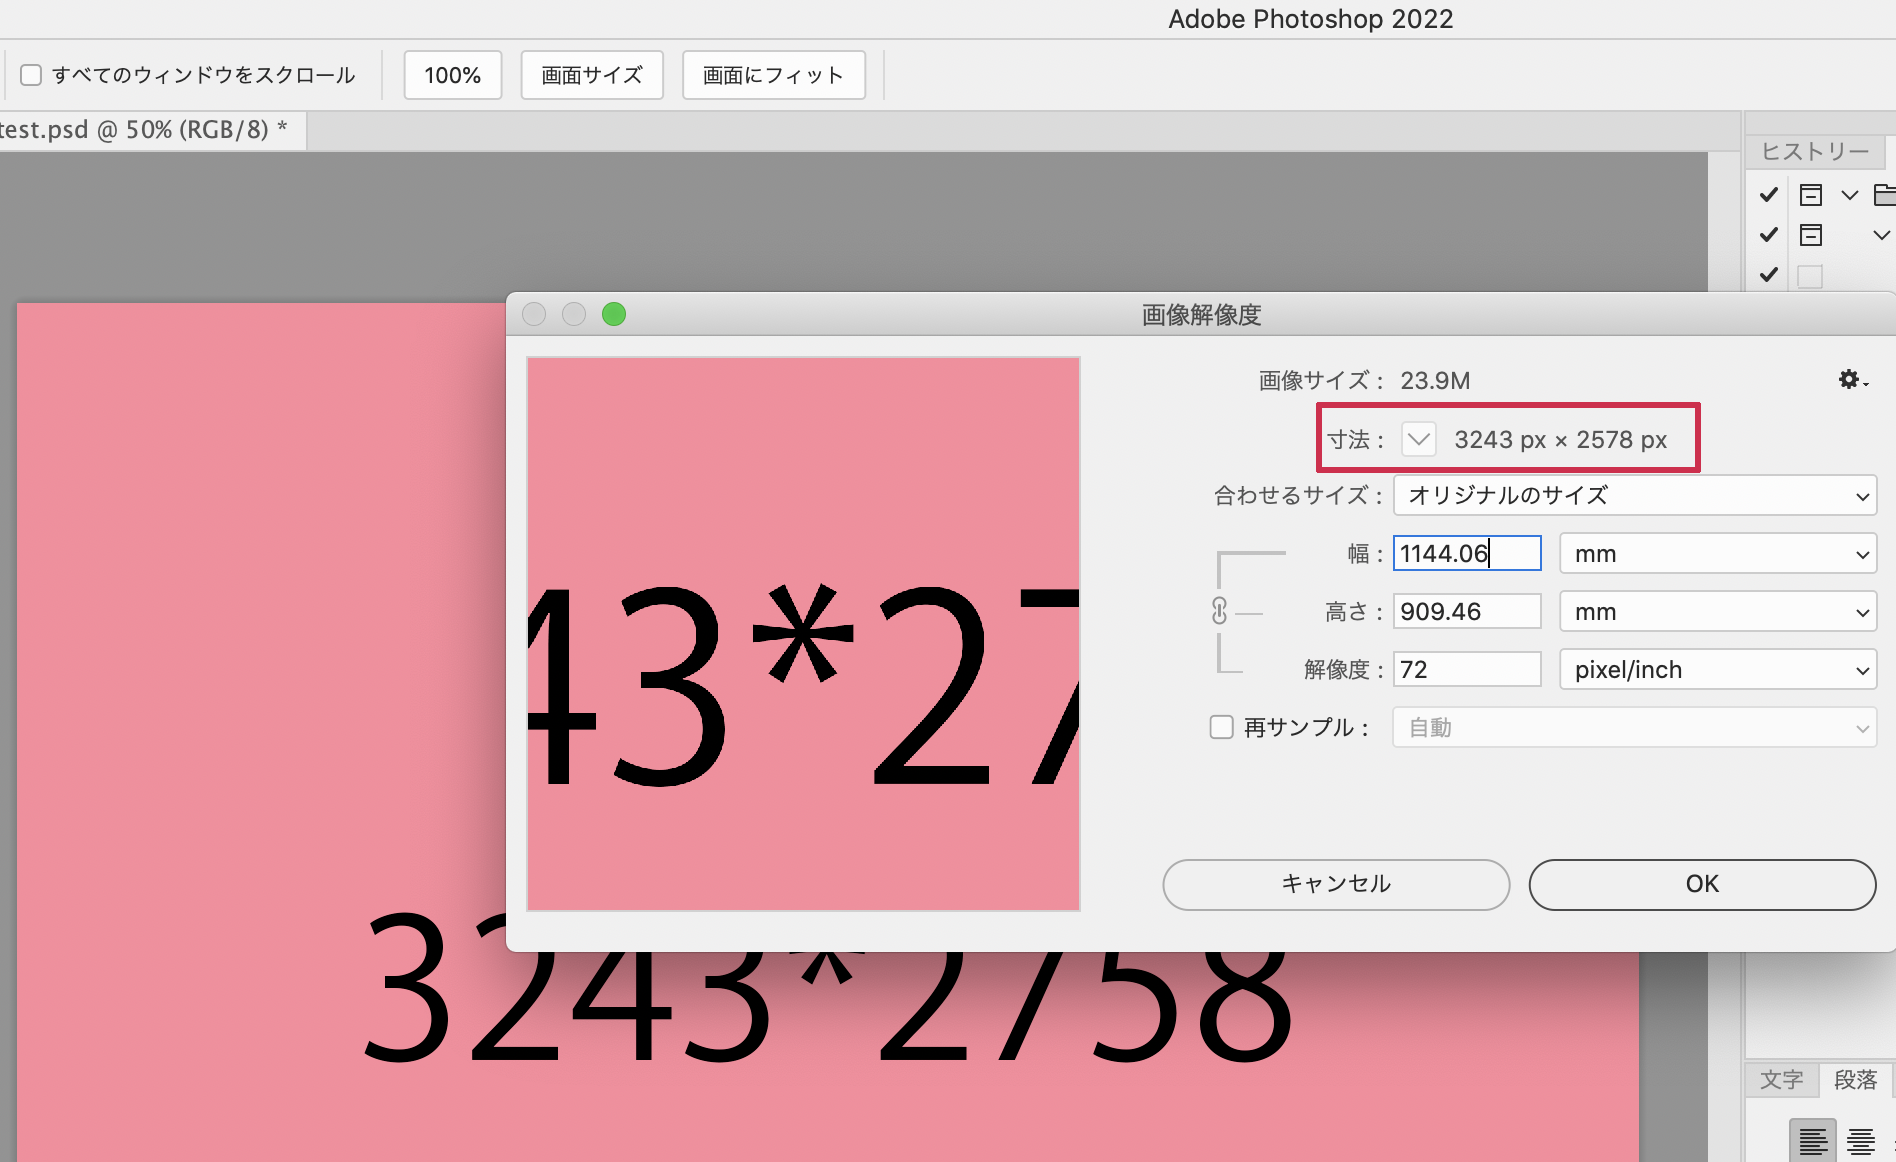Select left-align text in the 段落 panel

(1813, 1141)
